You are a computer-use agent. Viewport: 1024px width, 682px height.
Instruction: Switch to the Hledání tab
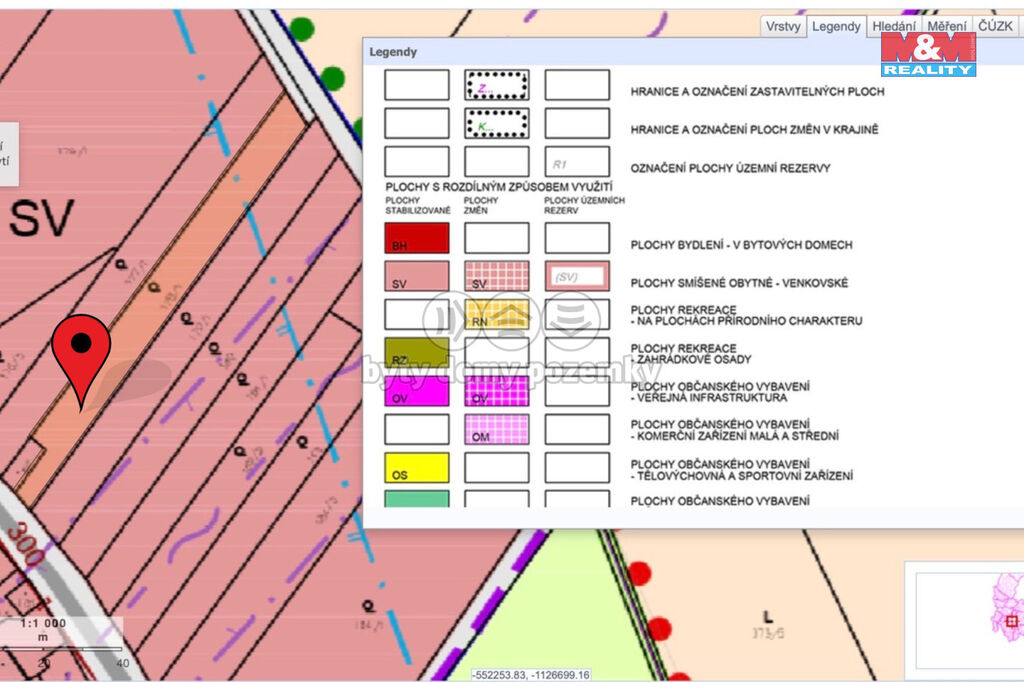click(x=893, y=27)
